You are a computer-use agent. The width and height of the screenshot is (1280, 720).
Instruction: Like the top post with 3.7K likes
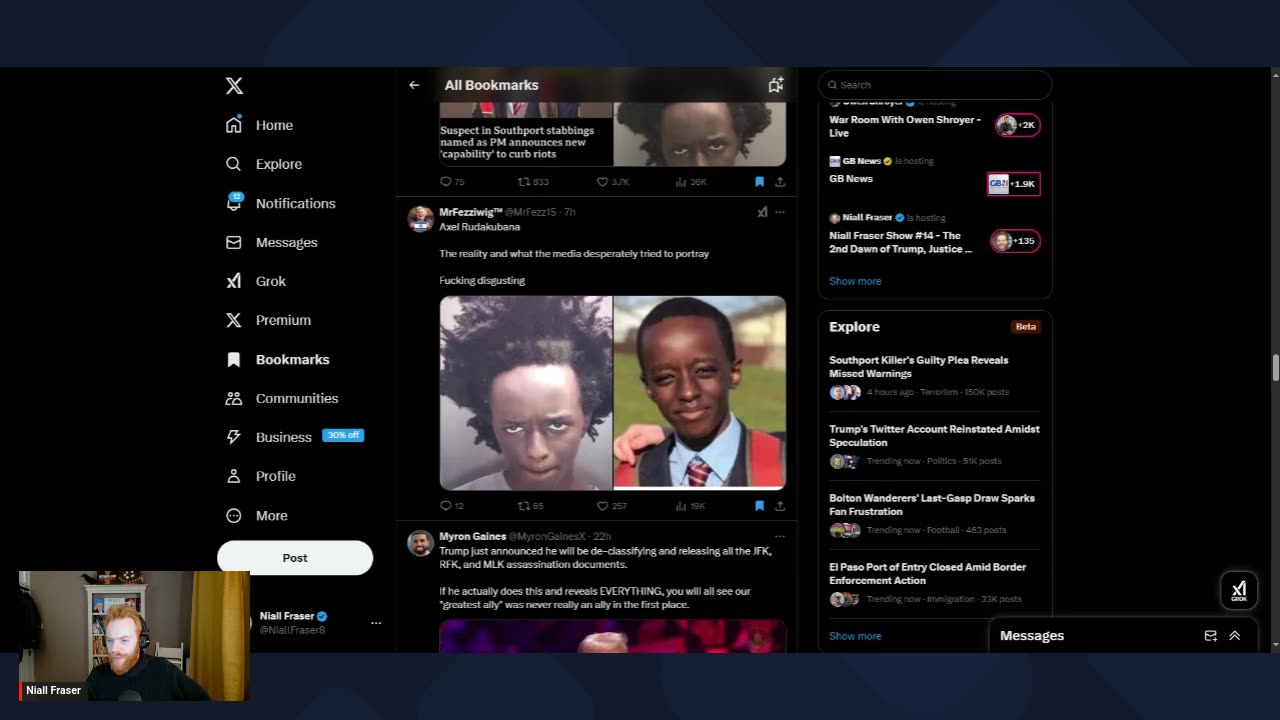[603, 182]
